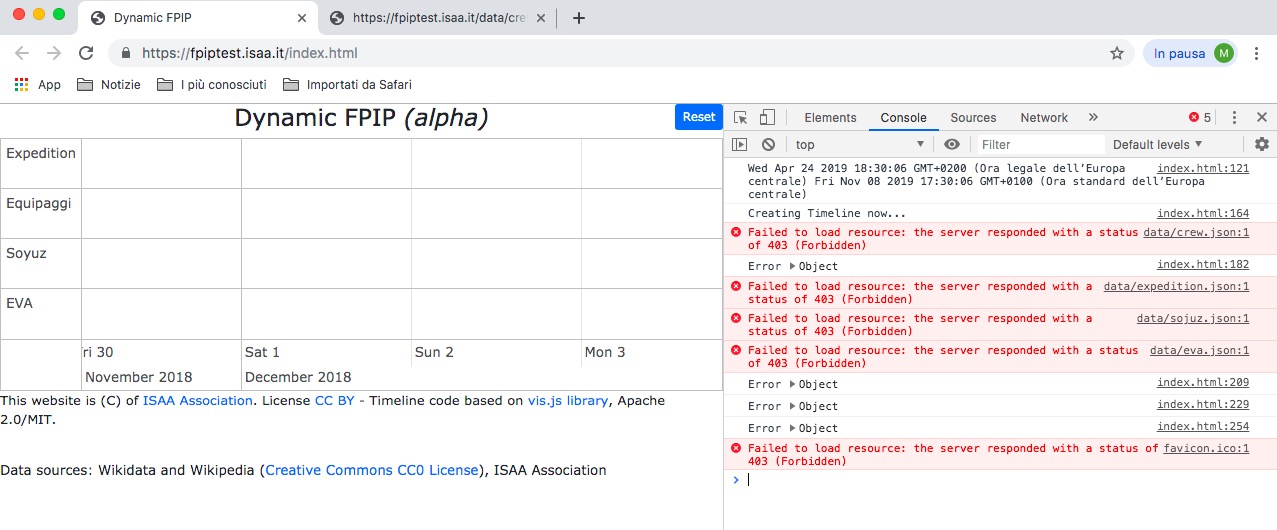Open console settings gear icon
Image resolution: width=1277 pixels, height=530 pixels.
coord(1261,145)
